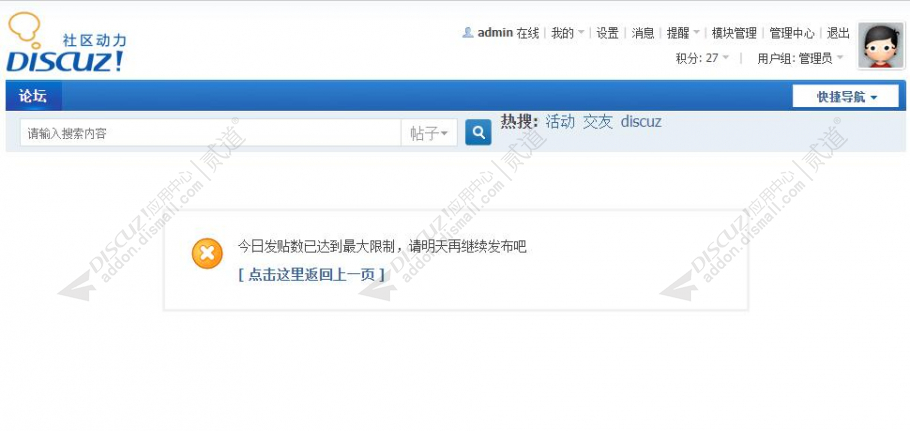
Task: Click the blue magnifier search button
Action: click(478, 133)
